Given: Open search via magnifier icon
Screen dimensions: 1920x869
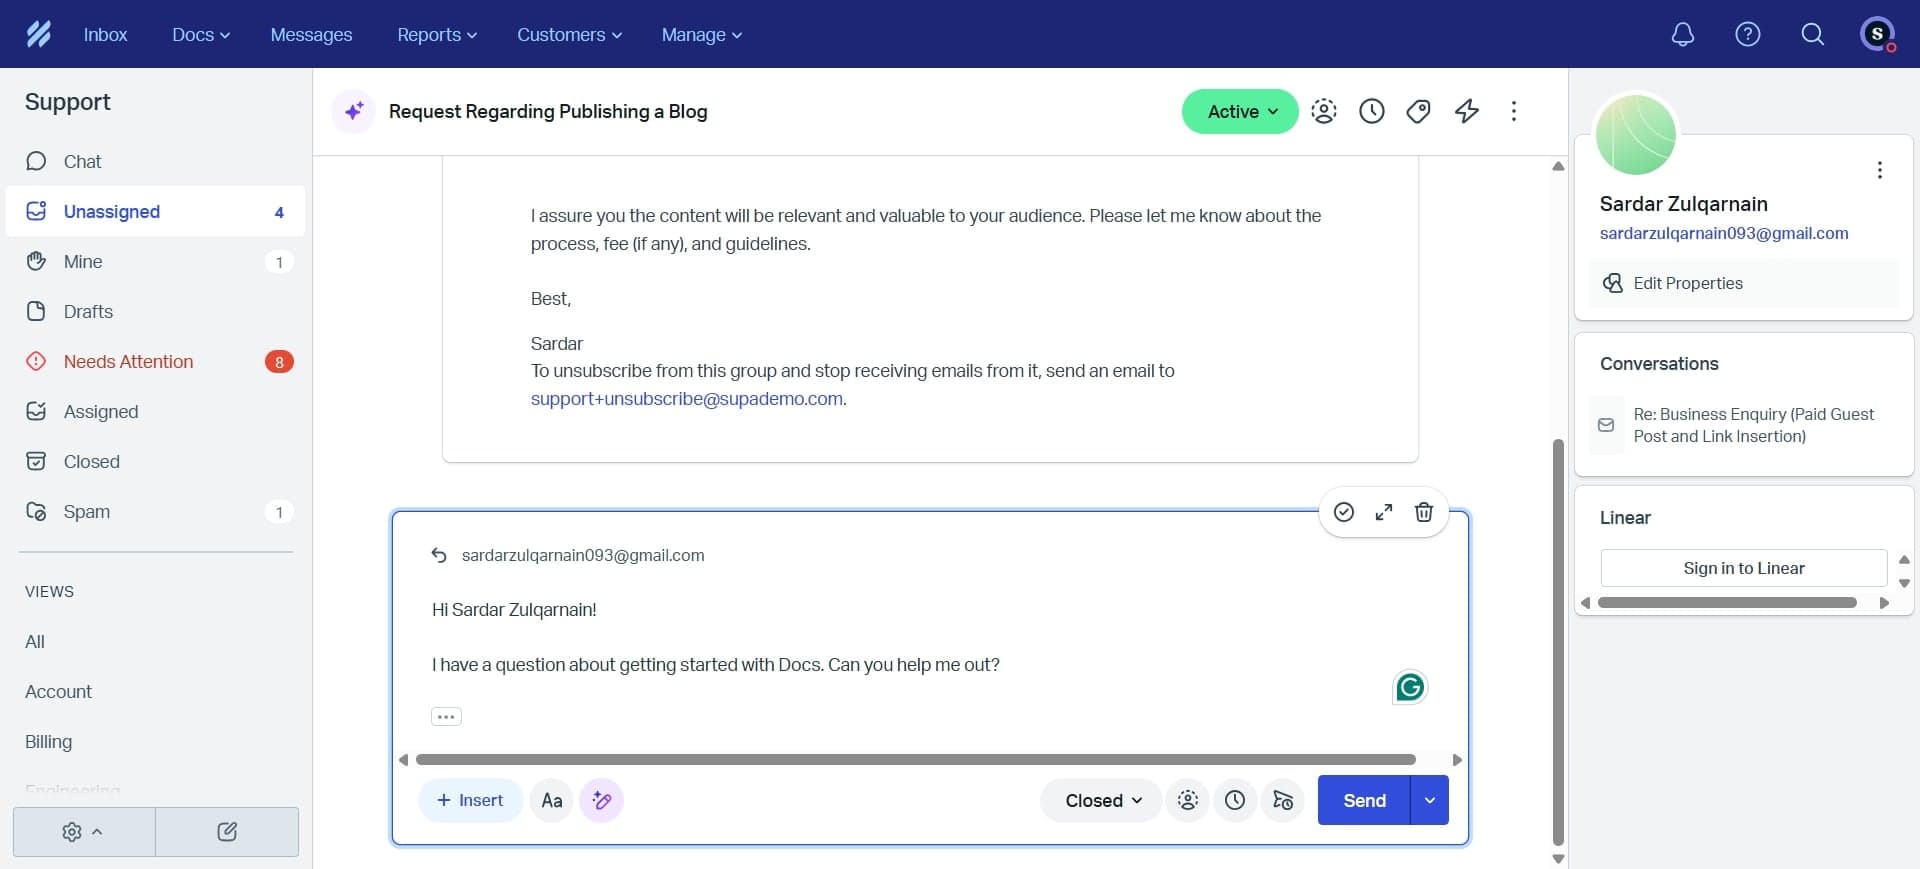Looking at the screenshot, I should (x=1812, y=34).
